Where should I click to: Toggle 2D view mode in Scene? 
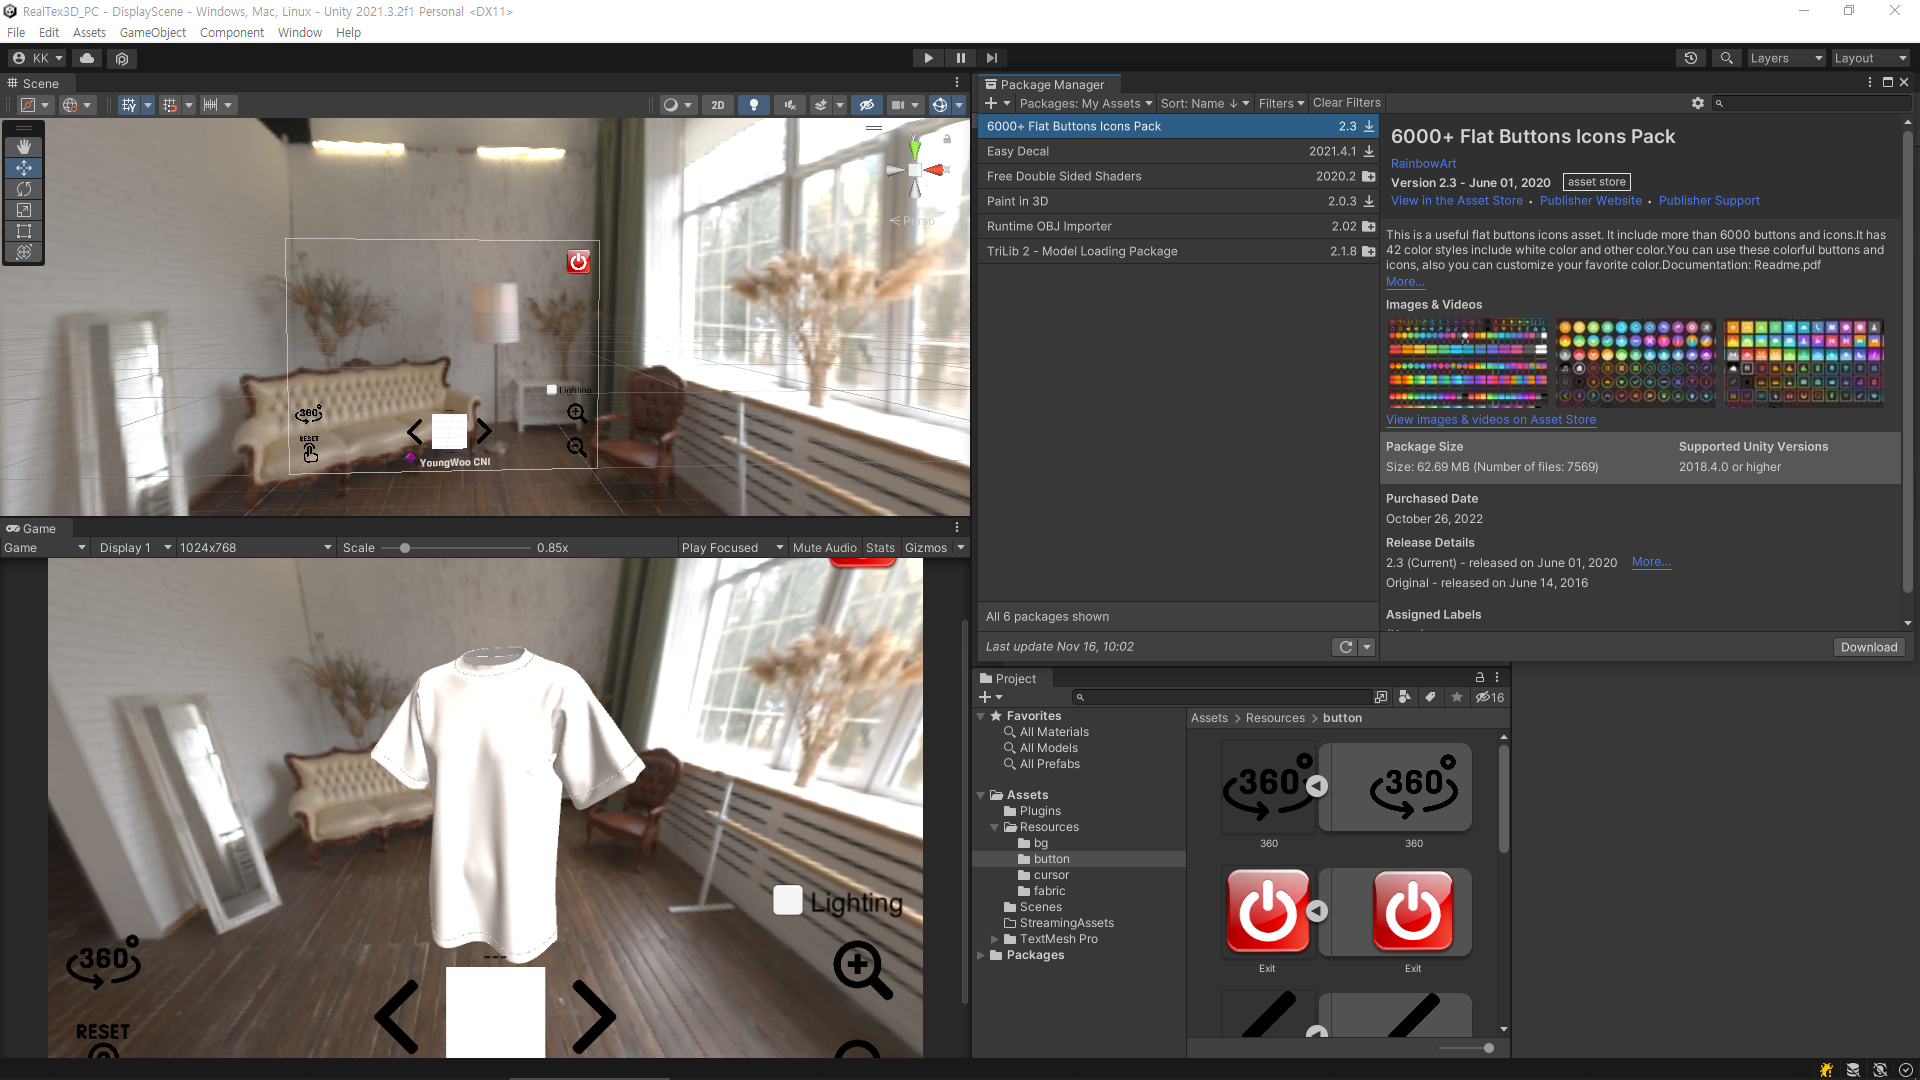tap(717, 105)
